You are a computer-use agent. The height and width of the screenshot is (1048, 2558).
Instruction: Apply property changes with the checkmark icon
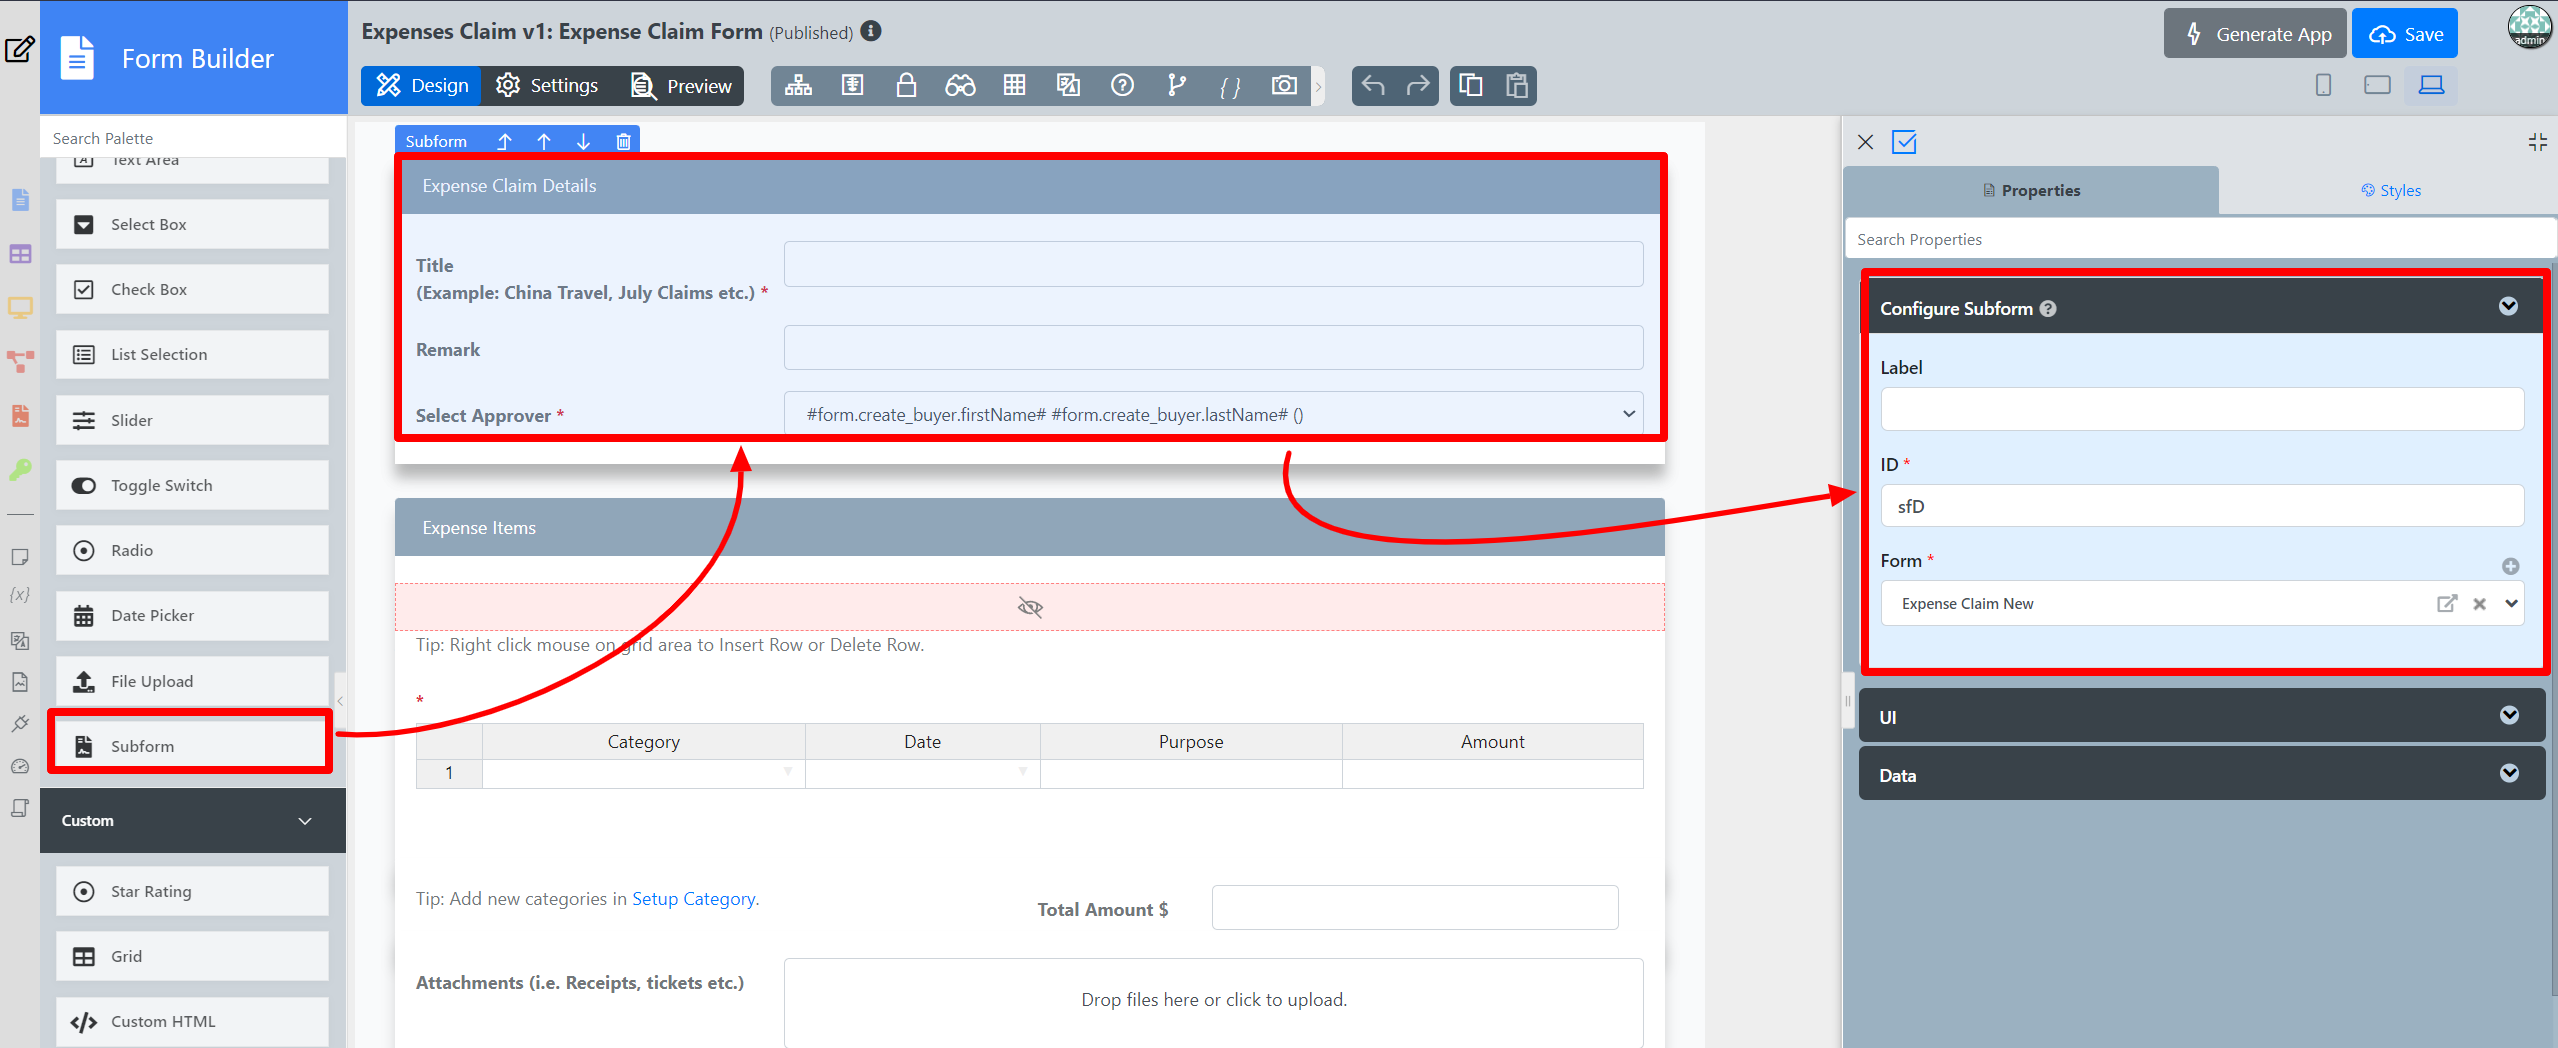tap(1904, 142)
